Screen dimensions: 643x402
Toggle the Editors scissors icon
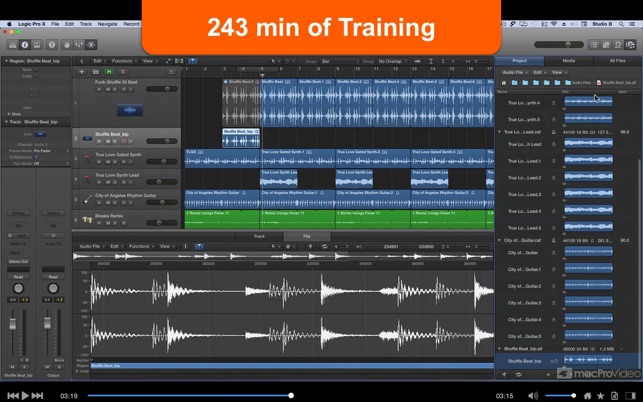click(x=91, y=45)
